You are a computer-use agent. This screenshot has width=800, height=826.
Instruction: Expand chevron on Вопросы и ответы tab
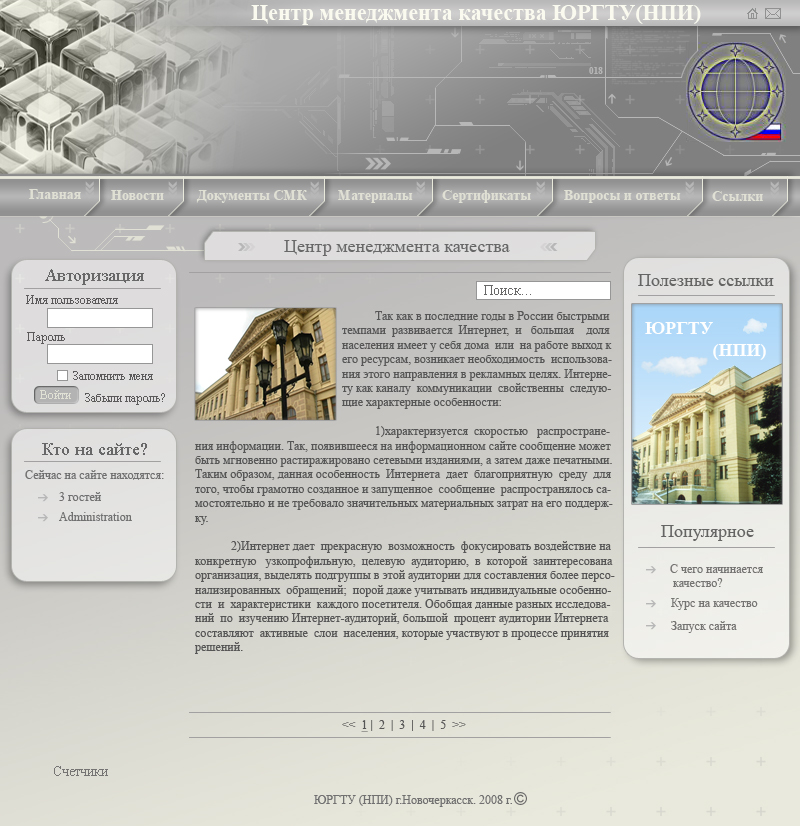pos(690,187)
